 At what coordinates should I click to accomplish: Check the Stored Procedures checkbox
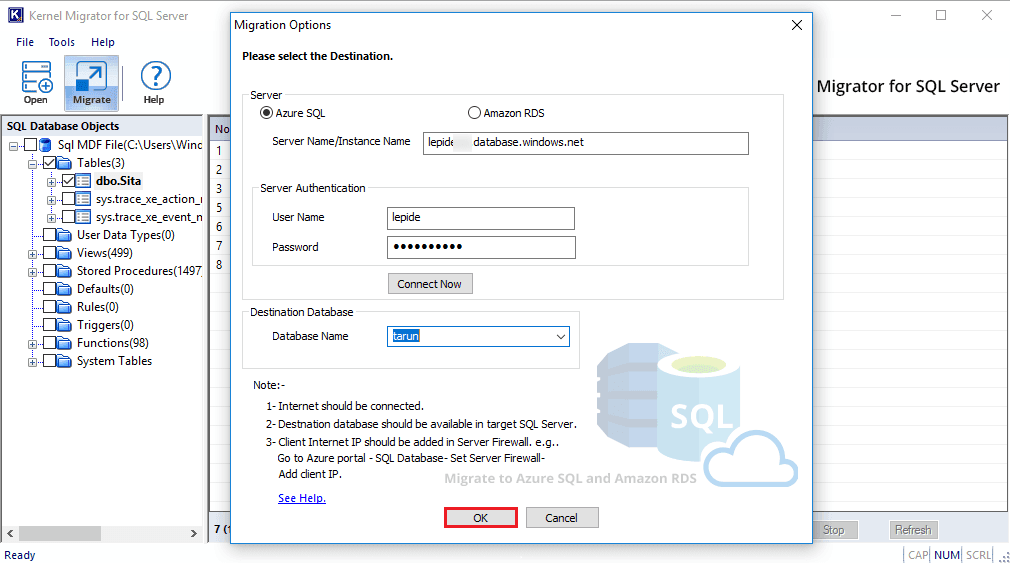tap(50, 271)
